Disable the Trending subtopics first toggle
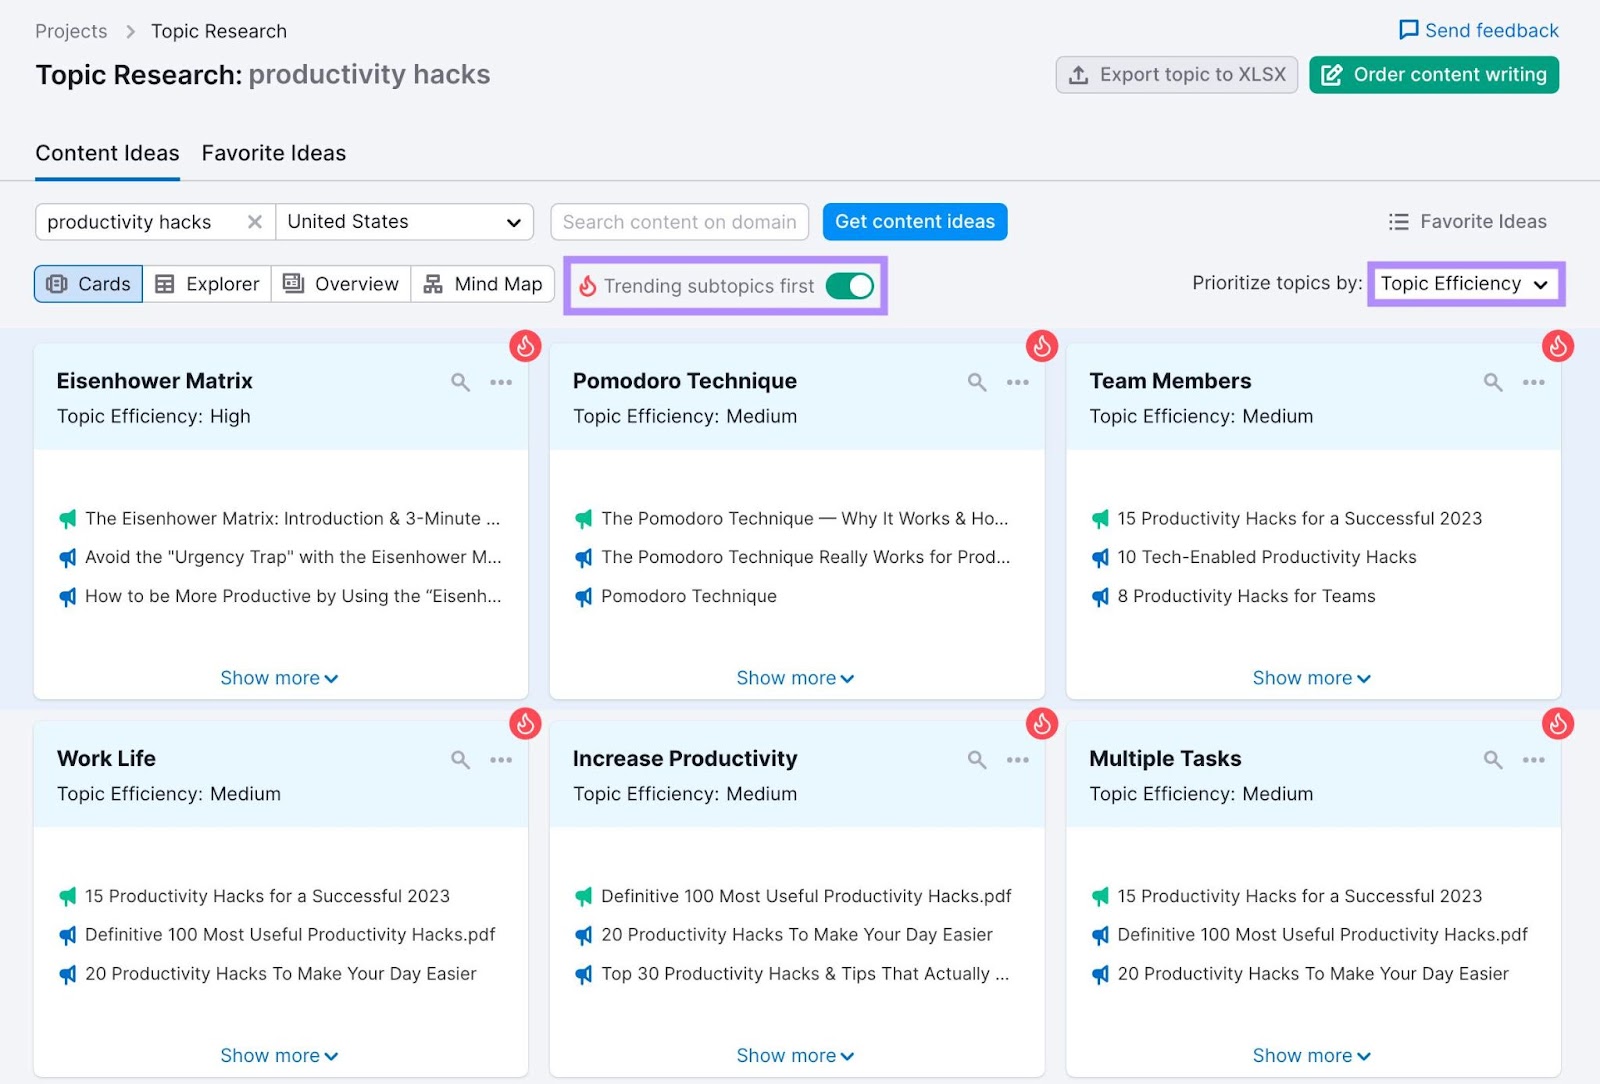The height and width of the screenshot is (1084, 1600). 850,286
